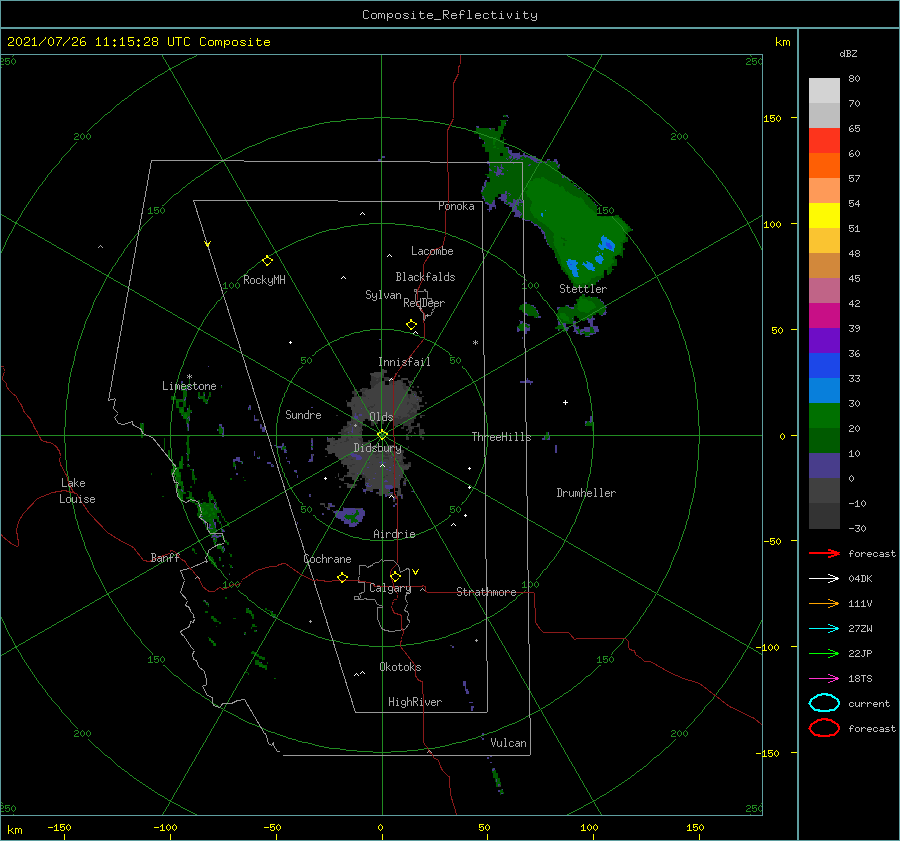The height and width of the screenshot is (841, 900).
Task: Click the Stettler city label
Action: pos(583,289)
